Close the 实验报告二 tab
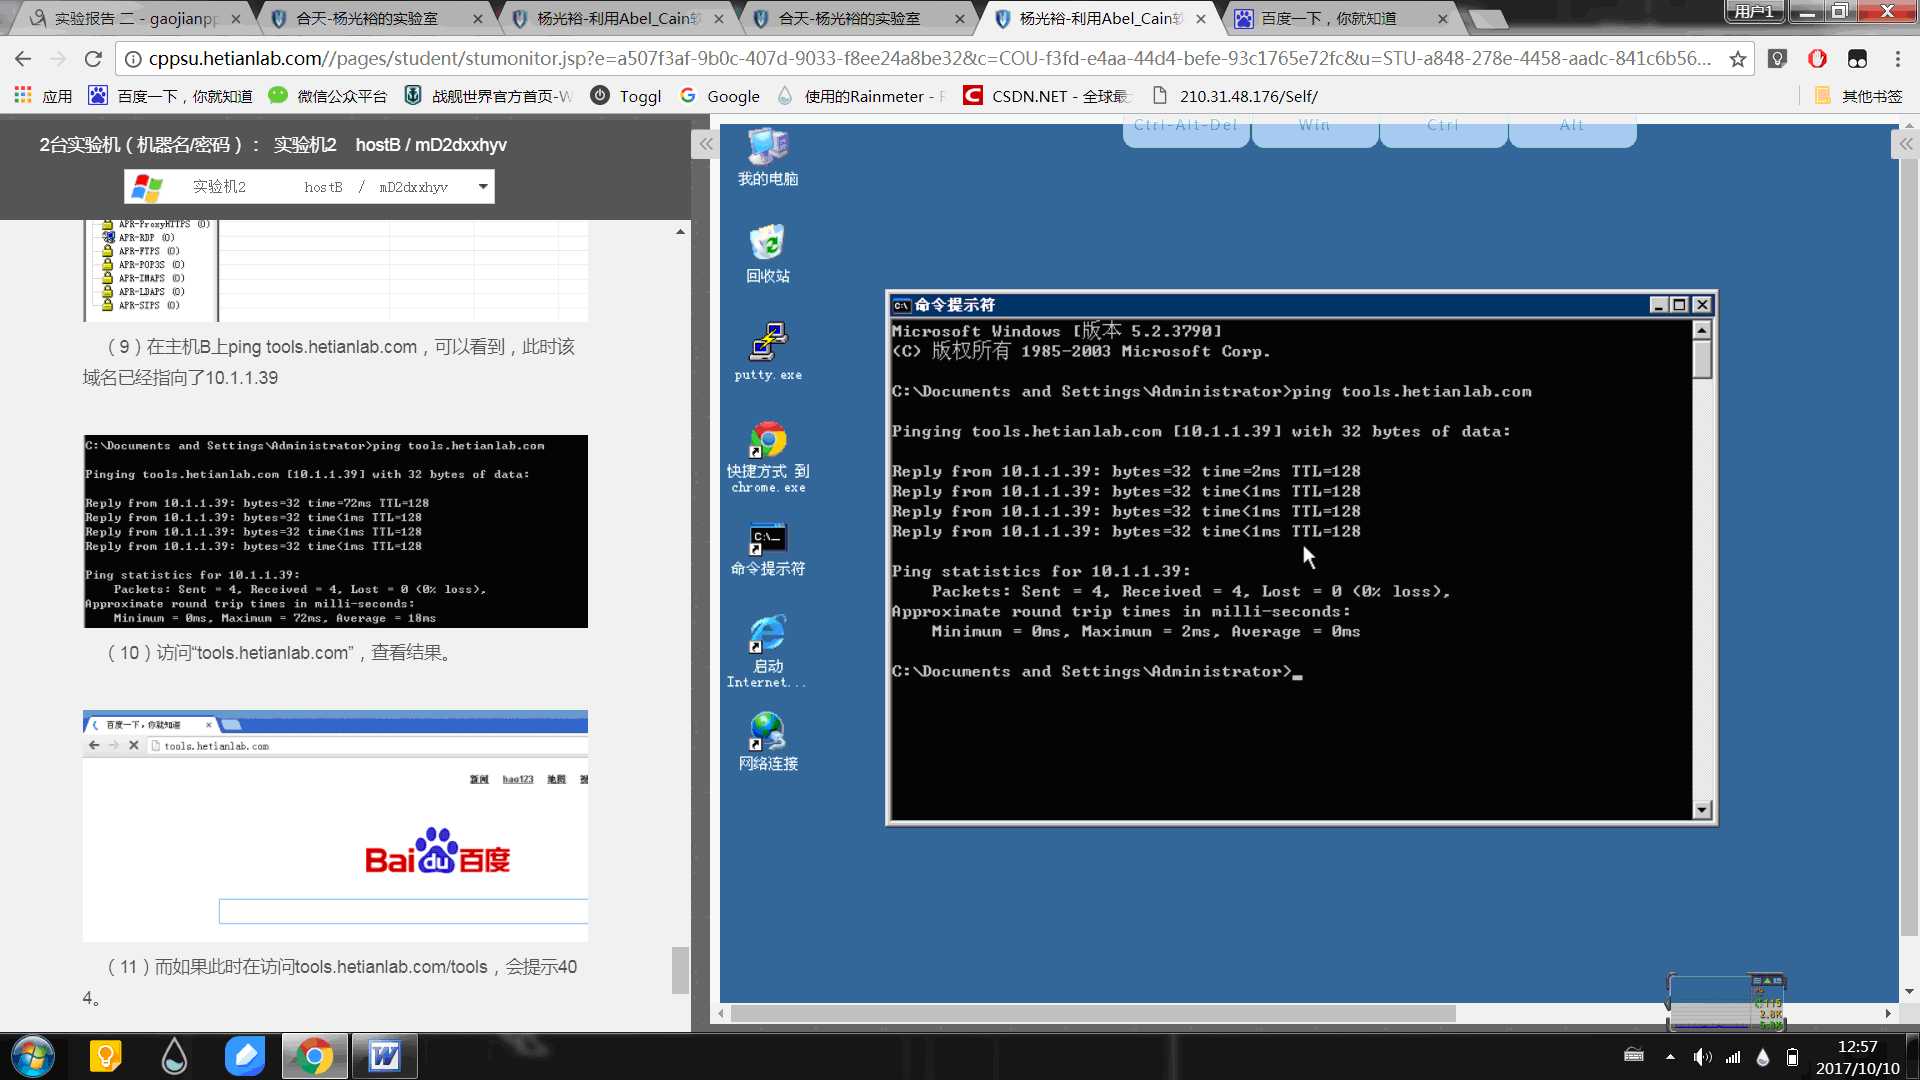Viewport: 1920px width, 1080px height. 235,18
